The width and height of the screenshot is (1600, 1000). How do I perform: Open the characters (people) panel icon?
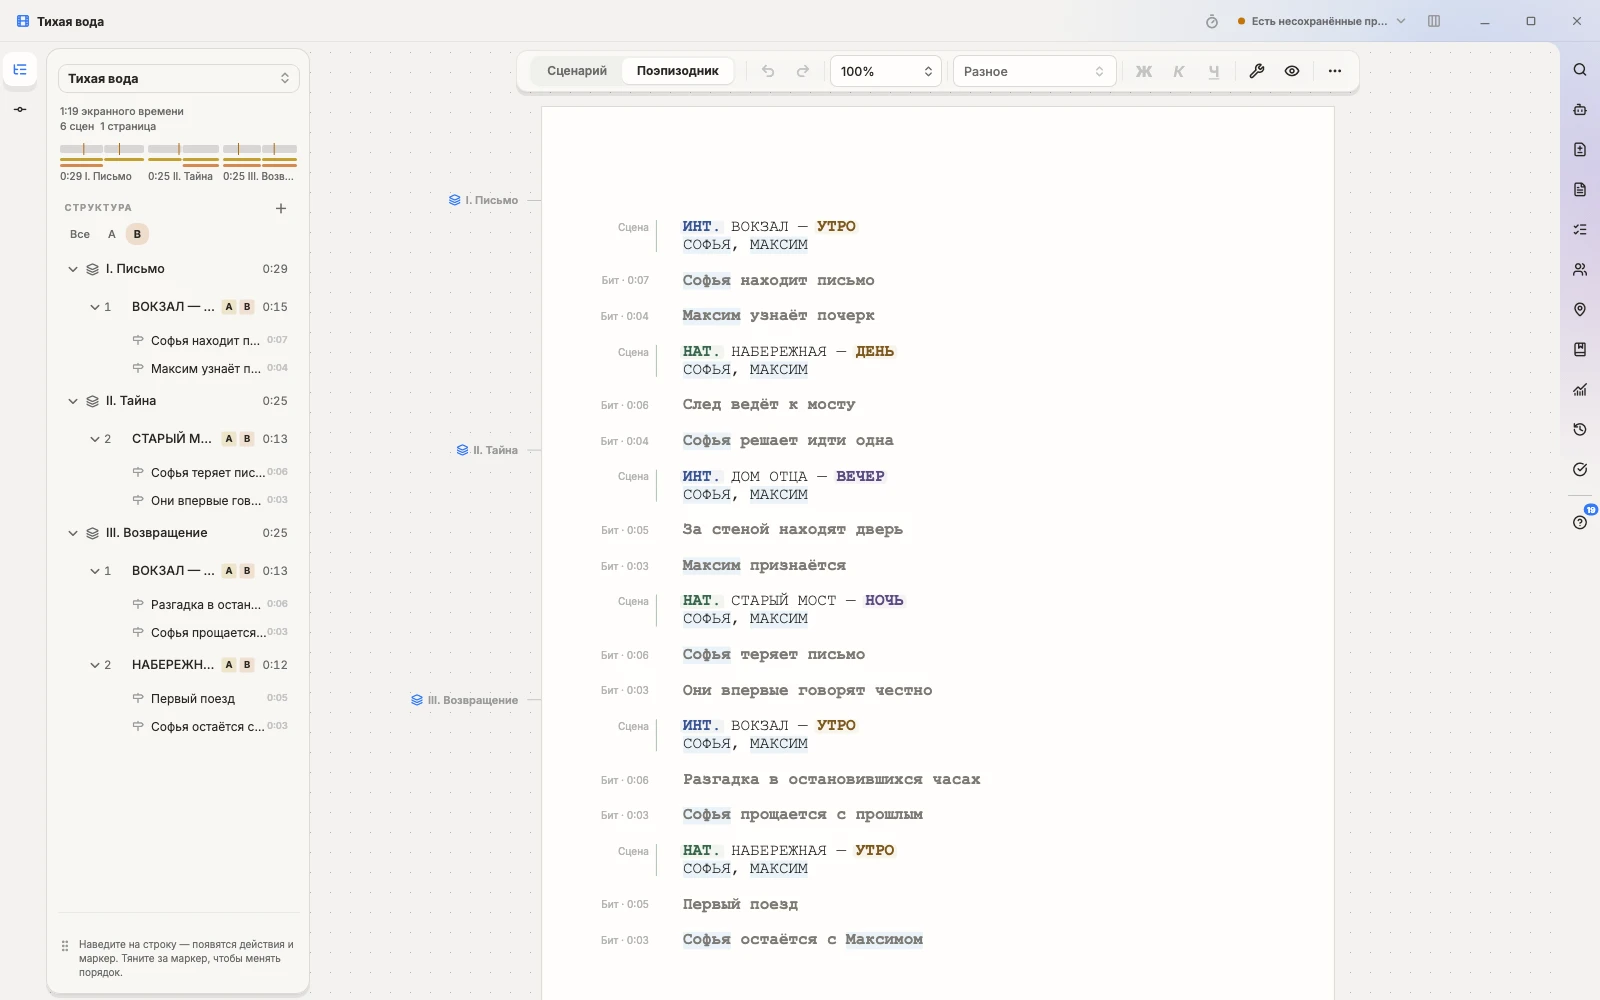click(1580, 270)
